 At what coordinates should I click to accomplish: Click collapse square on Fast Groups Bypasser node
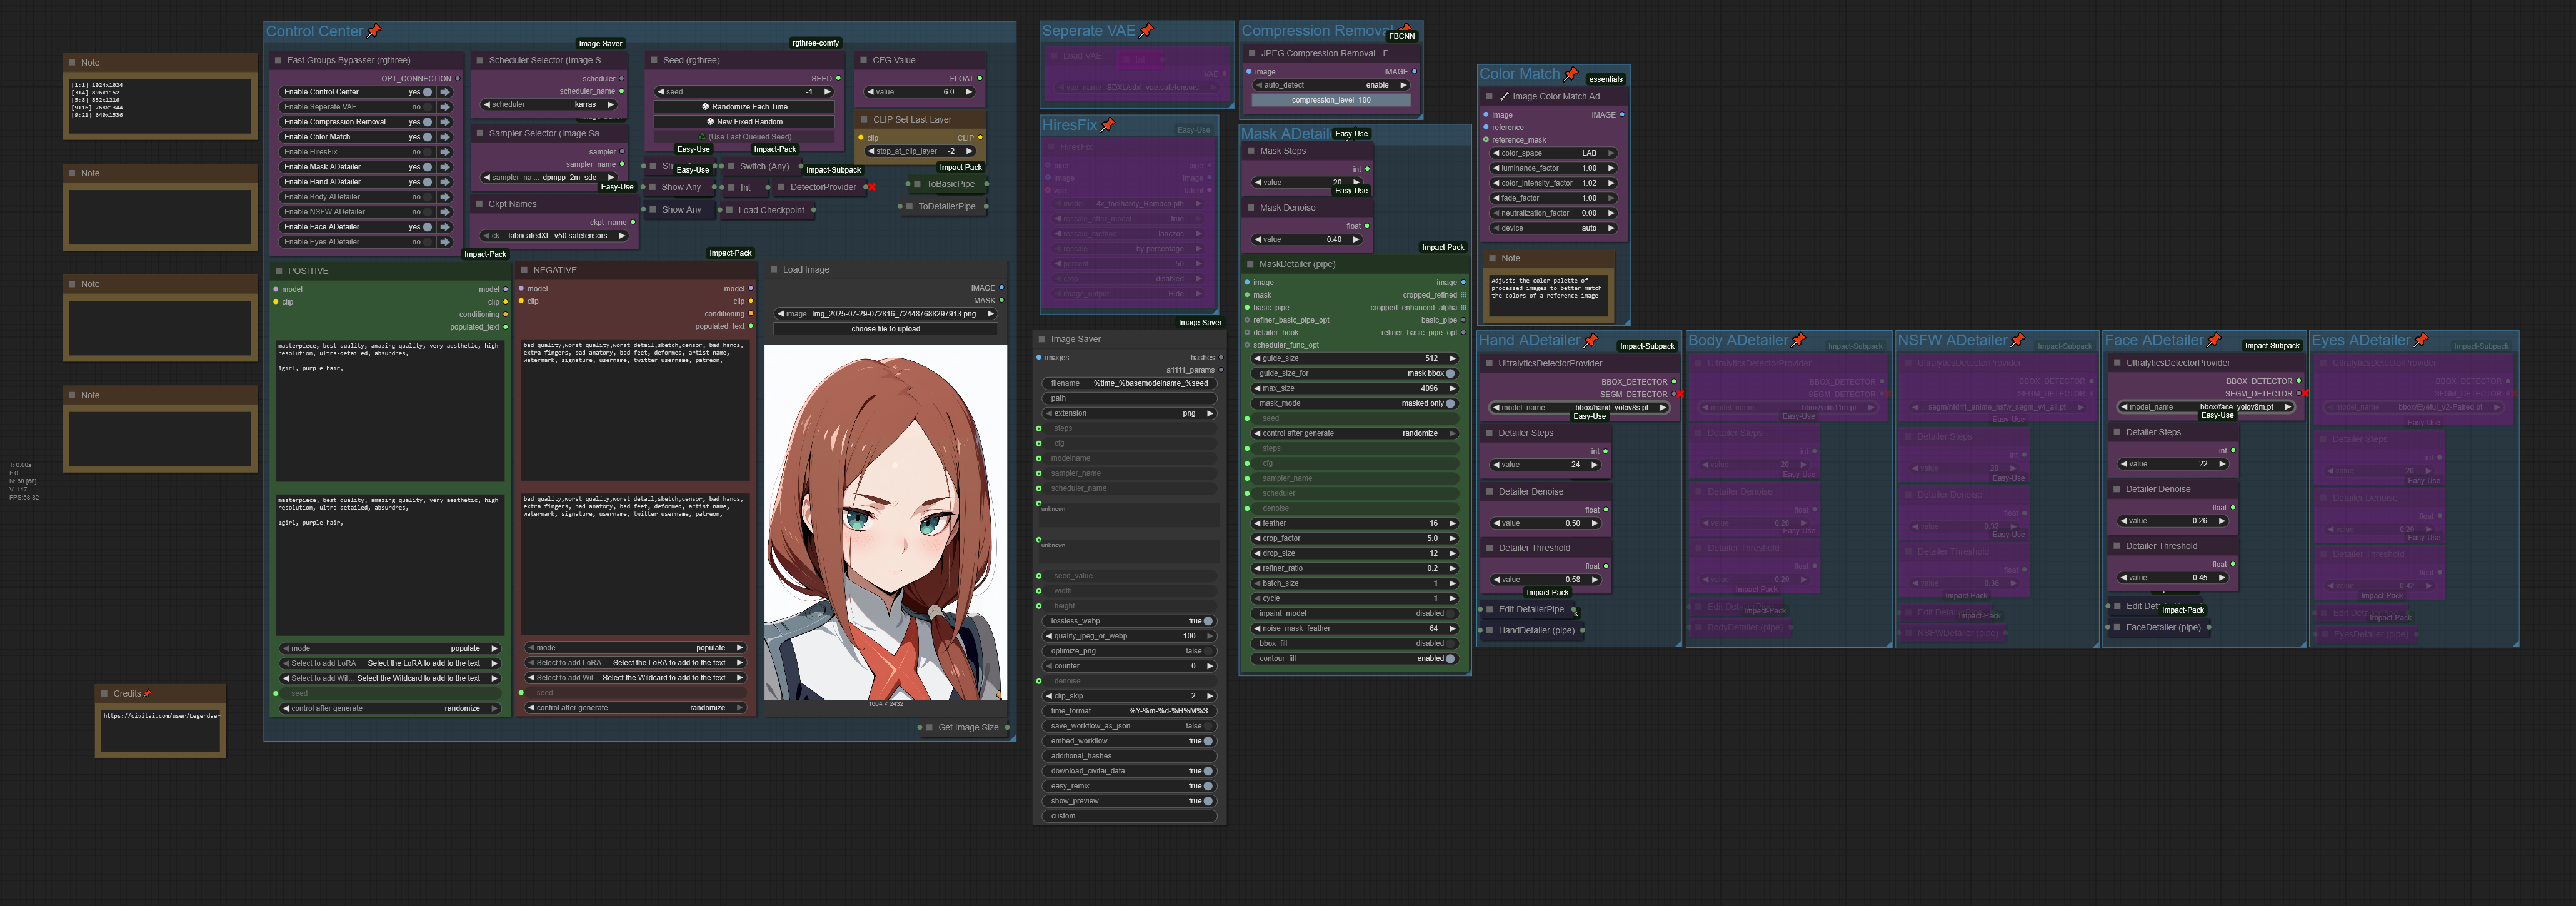(278, 60)
